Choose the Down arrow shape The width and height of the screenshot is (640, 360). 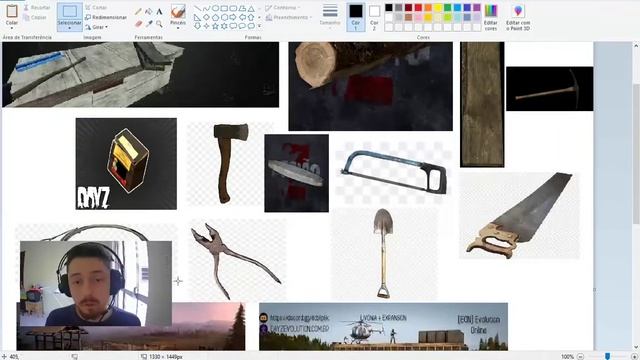(x=198, y=26)
